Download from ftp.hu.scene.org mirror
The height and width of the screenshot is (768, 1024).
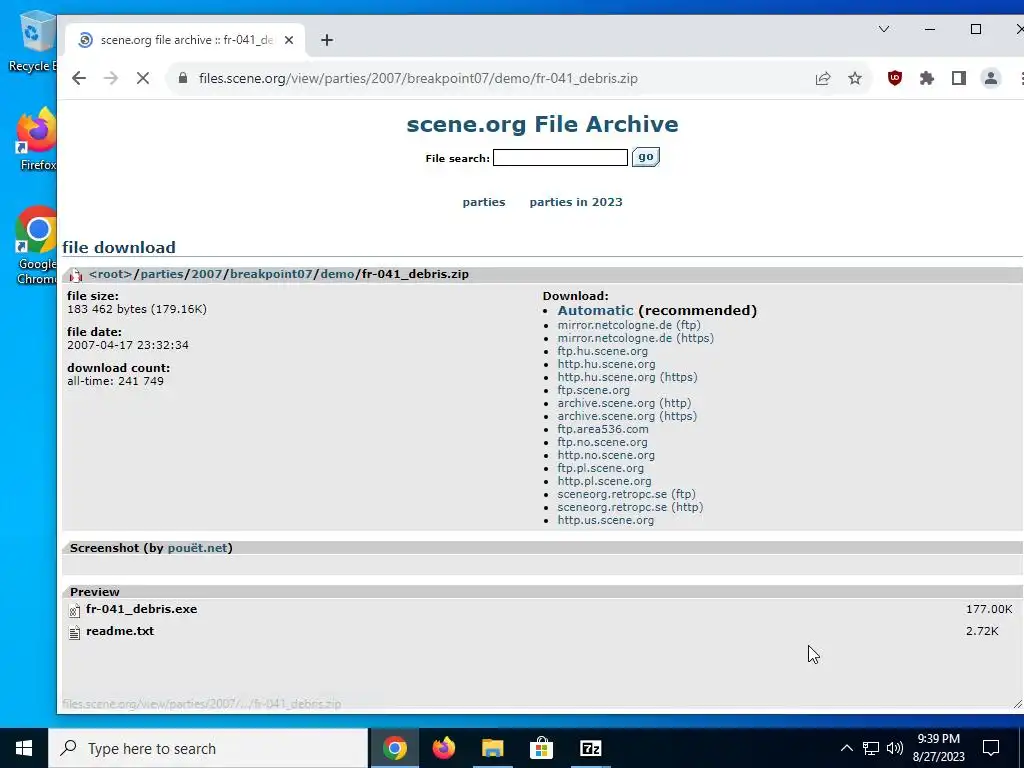[x=603, y=351]
